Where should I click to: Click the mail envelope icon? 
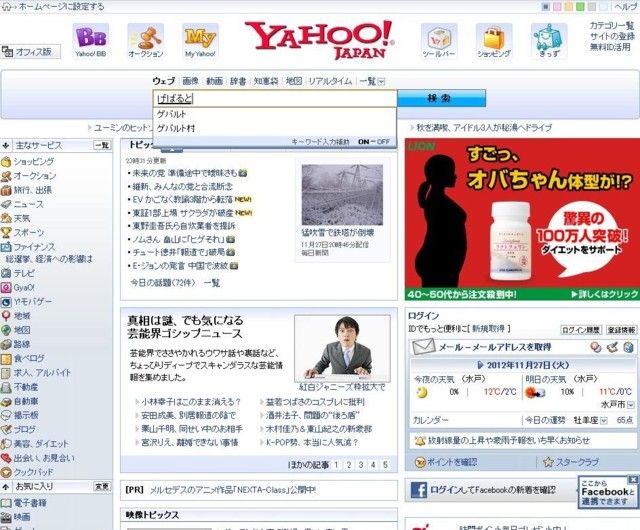click(423, 347)
